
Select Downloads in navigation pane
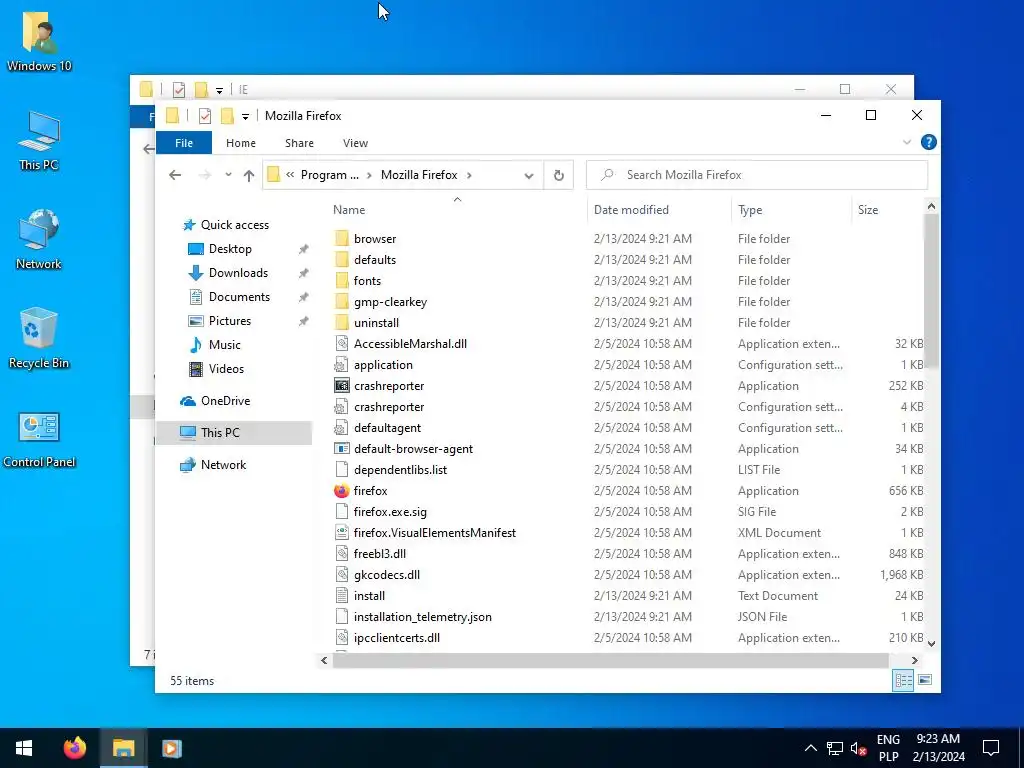point(238,273)
